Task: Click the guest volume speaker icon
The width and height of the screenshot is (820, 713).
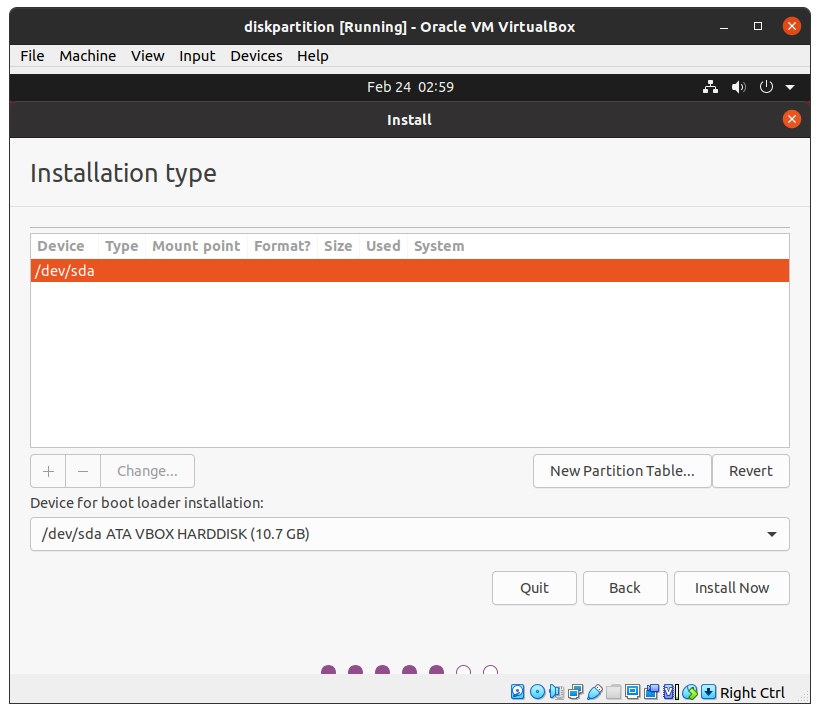Action: 738,87
